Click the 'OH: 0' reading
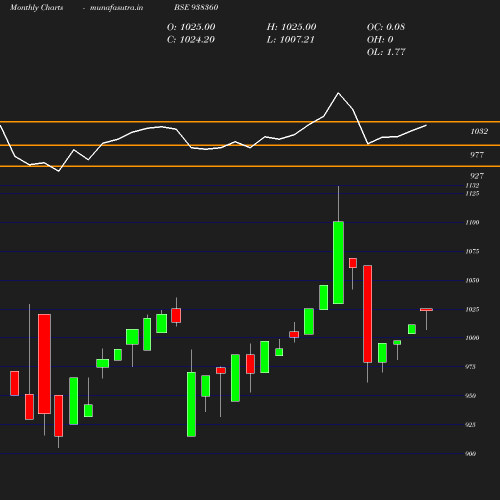The image size is (500, 500). (x=380, y=40)
